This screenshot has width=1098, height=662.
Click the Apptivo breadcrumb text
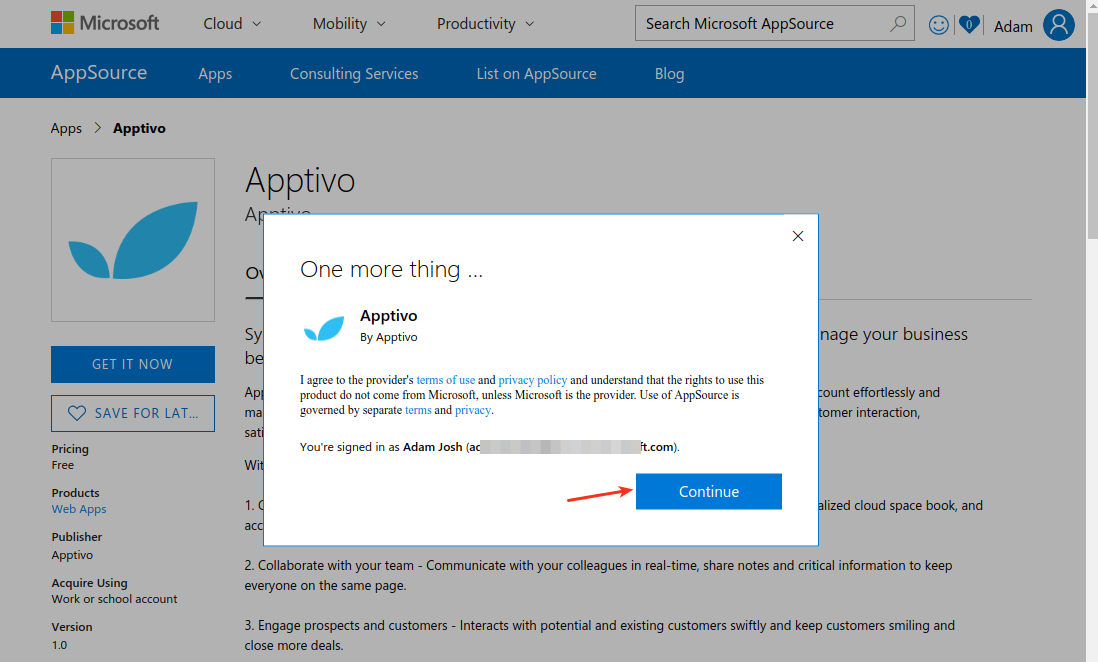pyautogui.click(x=139, y=128)
